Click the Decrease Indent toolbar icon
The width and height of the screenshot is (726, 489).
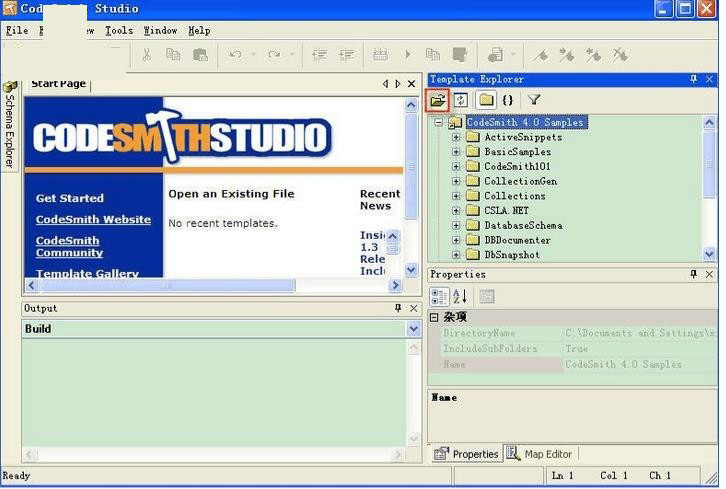319,55
